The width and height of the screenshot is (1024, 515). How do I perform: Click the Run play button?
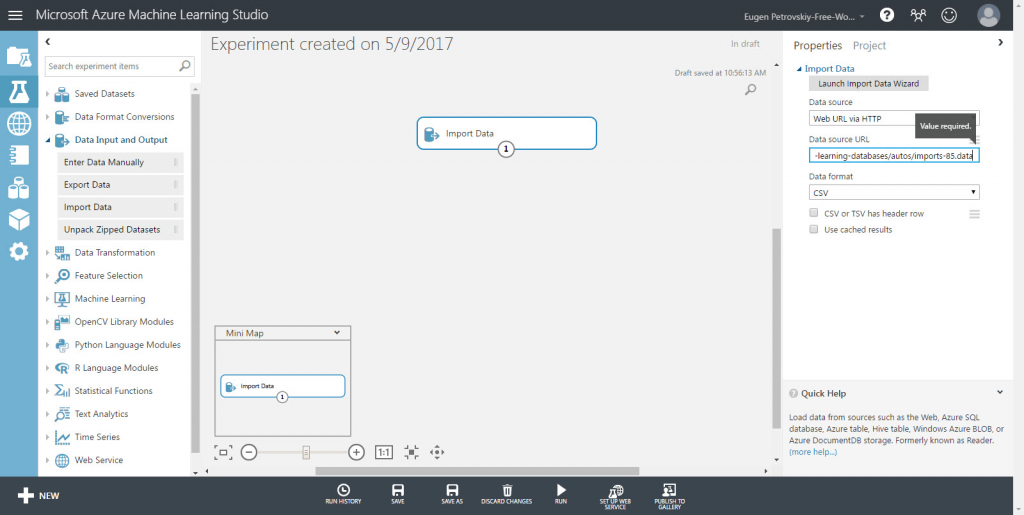[561, 494]
